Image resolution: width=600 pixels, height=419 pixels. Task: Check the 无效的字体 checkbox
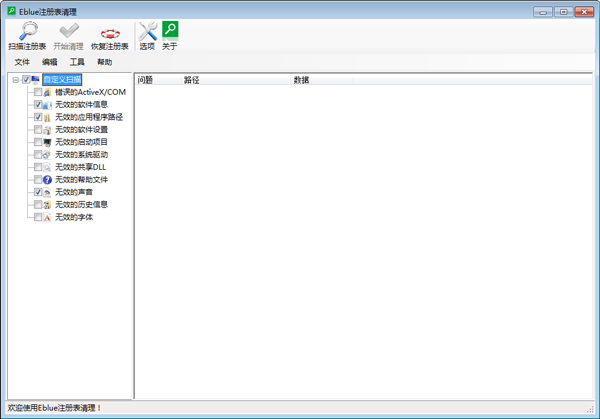pos(38,217)
